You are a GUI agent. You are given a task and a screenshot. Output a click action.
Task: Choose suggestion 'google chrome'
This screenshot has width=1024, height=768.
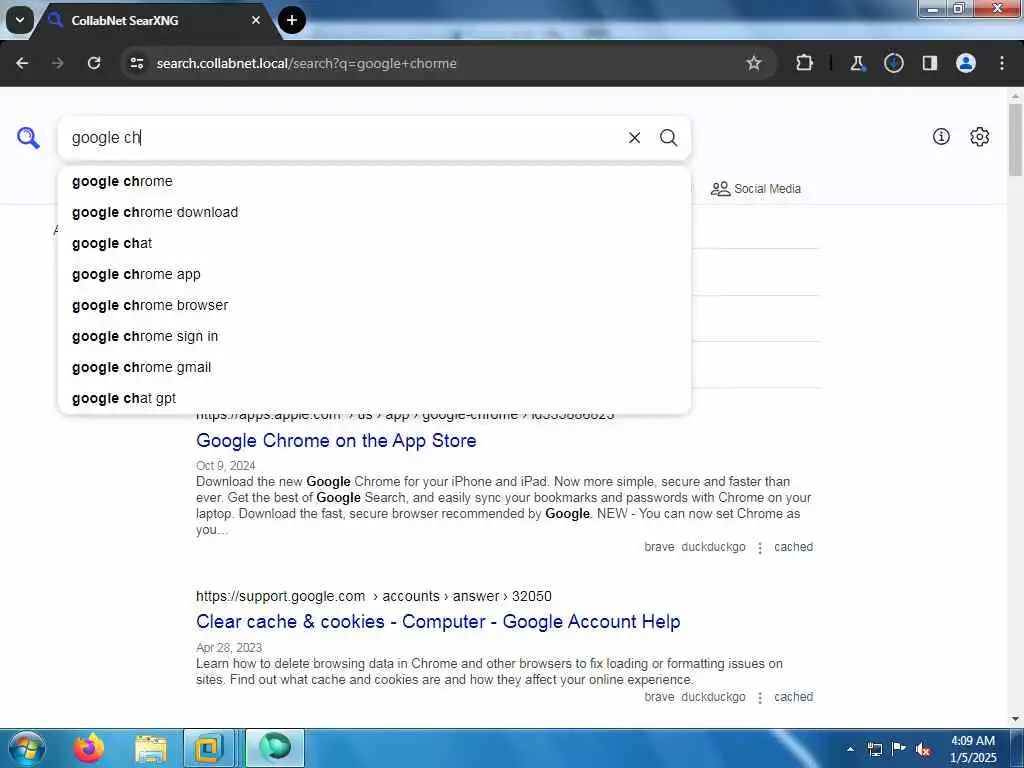375,182
